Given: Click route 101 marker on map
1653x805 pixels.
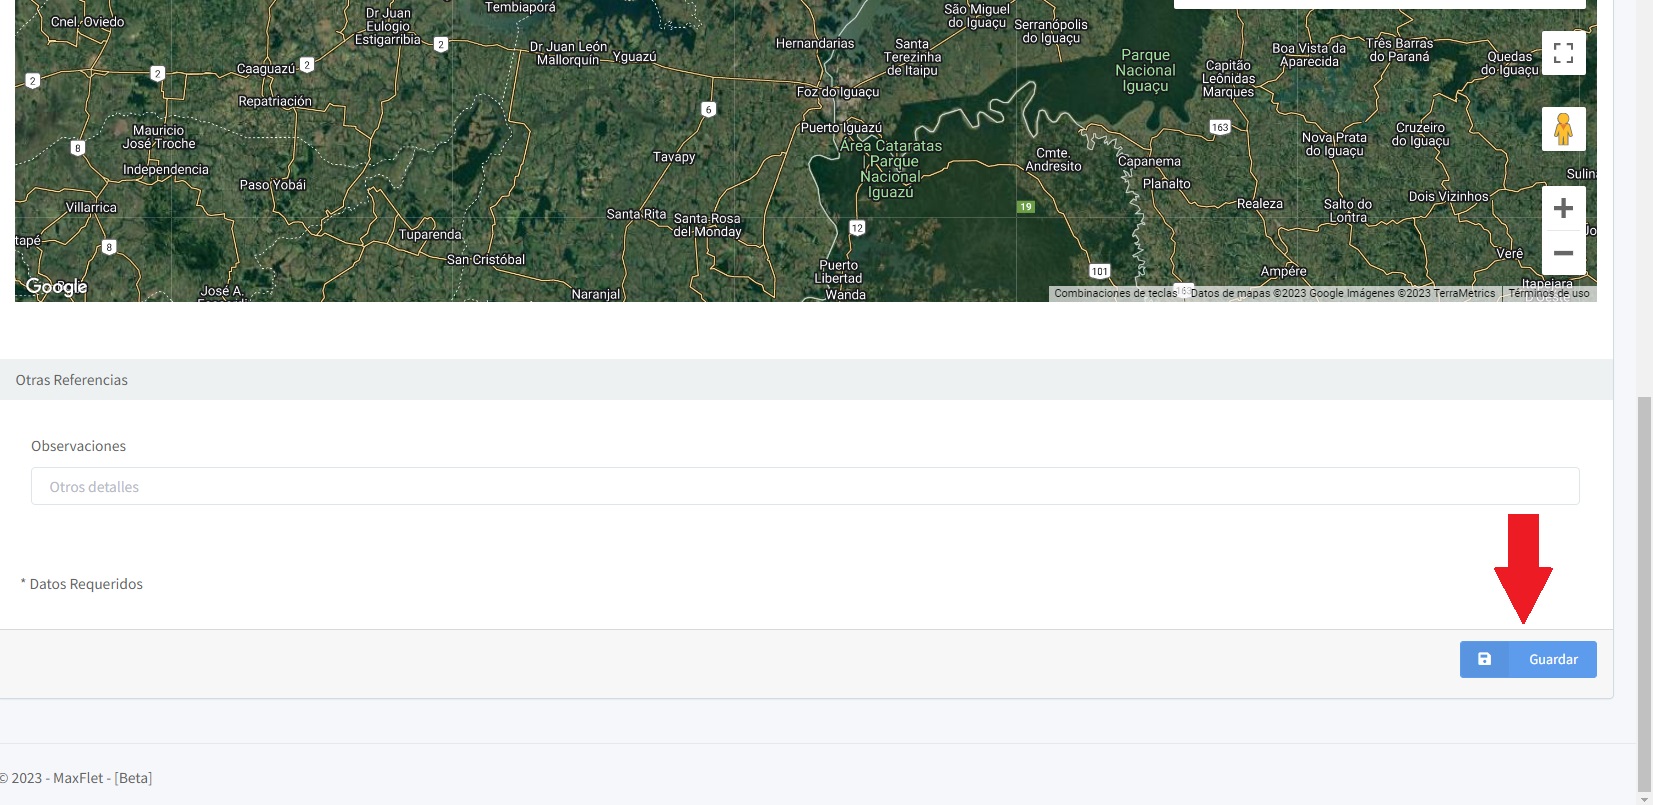Looking at the screenshot, I should click(x=1099, y=271).
